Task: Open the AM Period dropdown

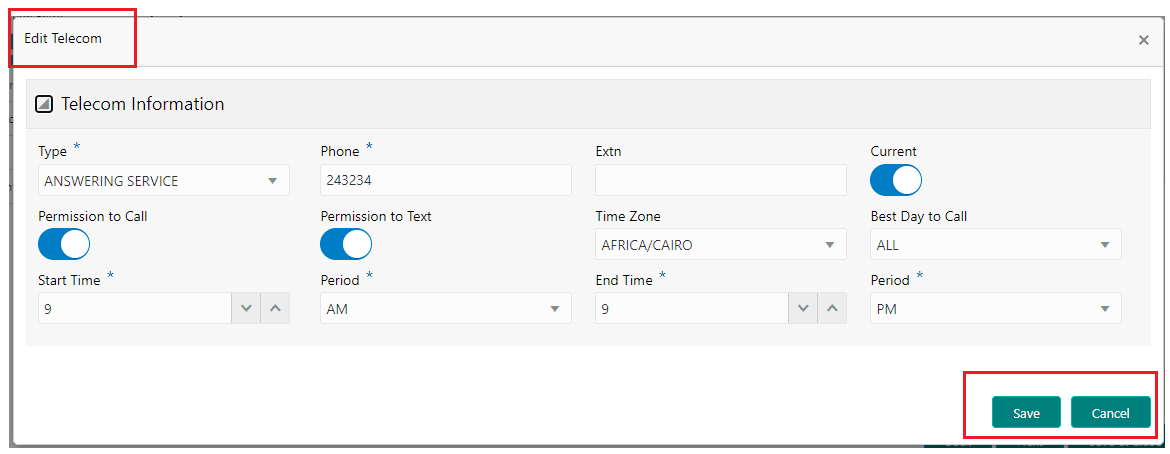Action: click(445, 309)
